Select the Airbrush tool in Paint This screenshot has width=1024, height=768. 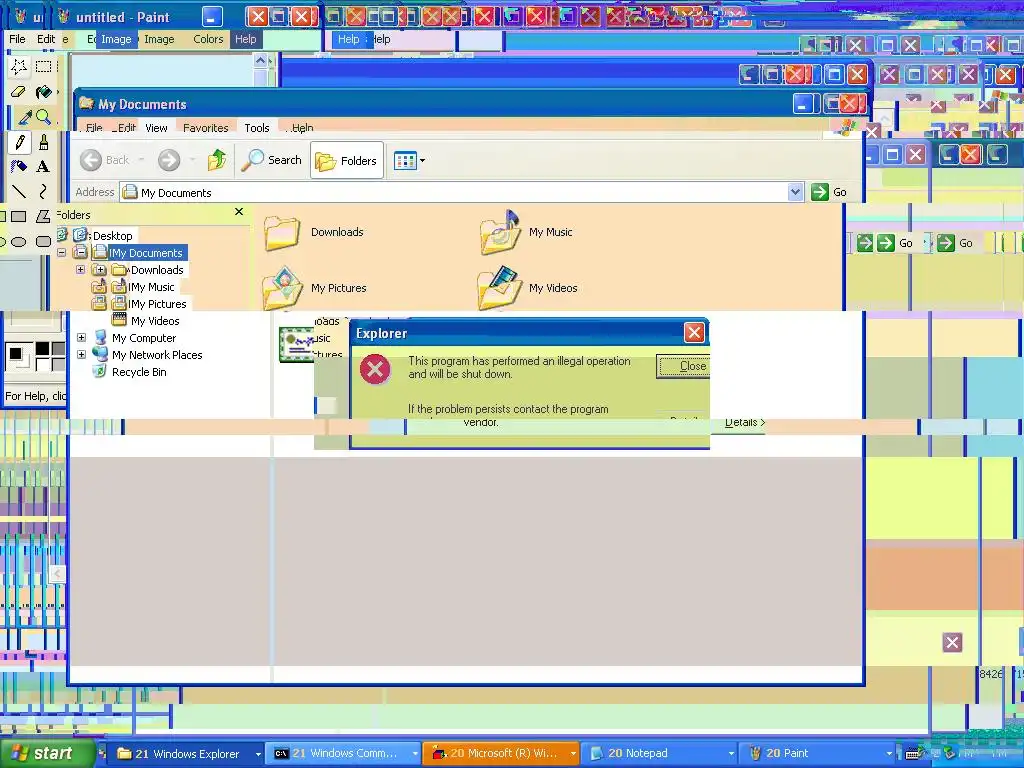pos(18,167)
